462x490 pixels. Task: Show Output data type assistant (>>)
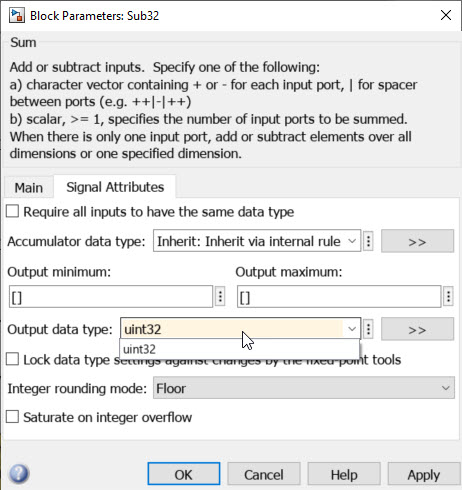point(417,330)
